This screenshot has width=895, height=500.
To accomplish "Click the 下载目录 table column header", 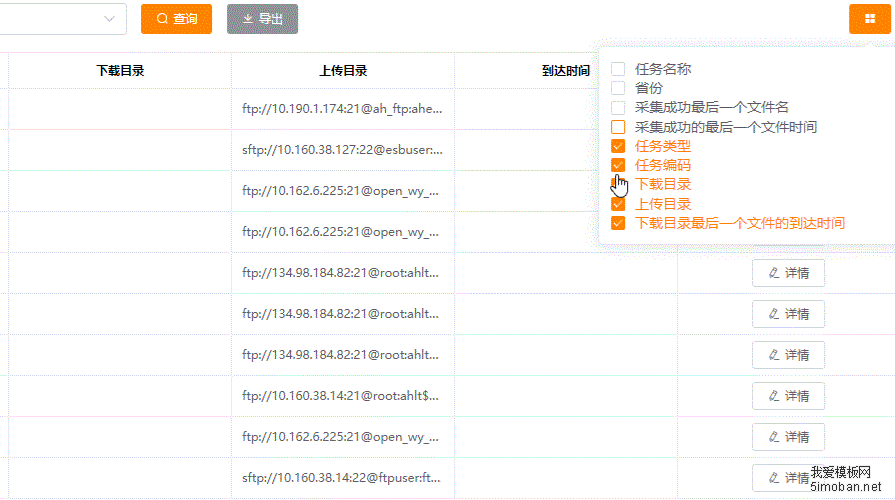I will tap(120, 71).
